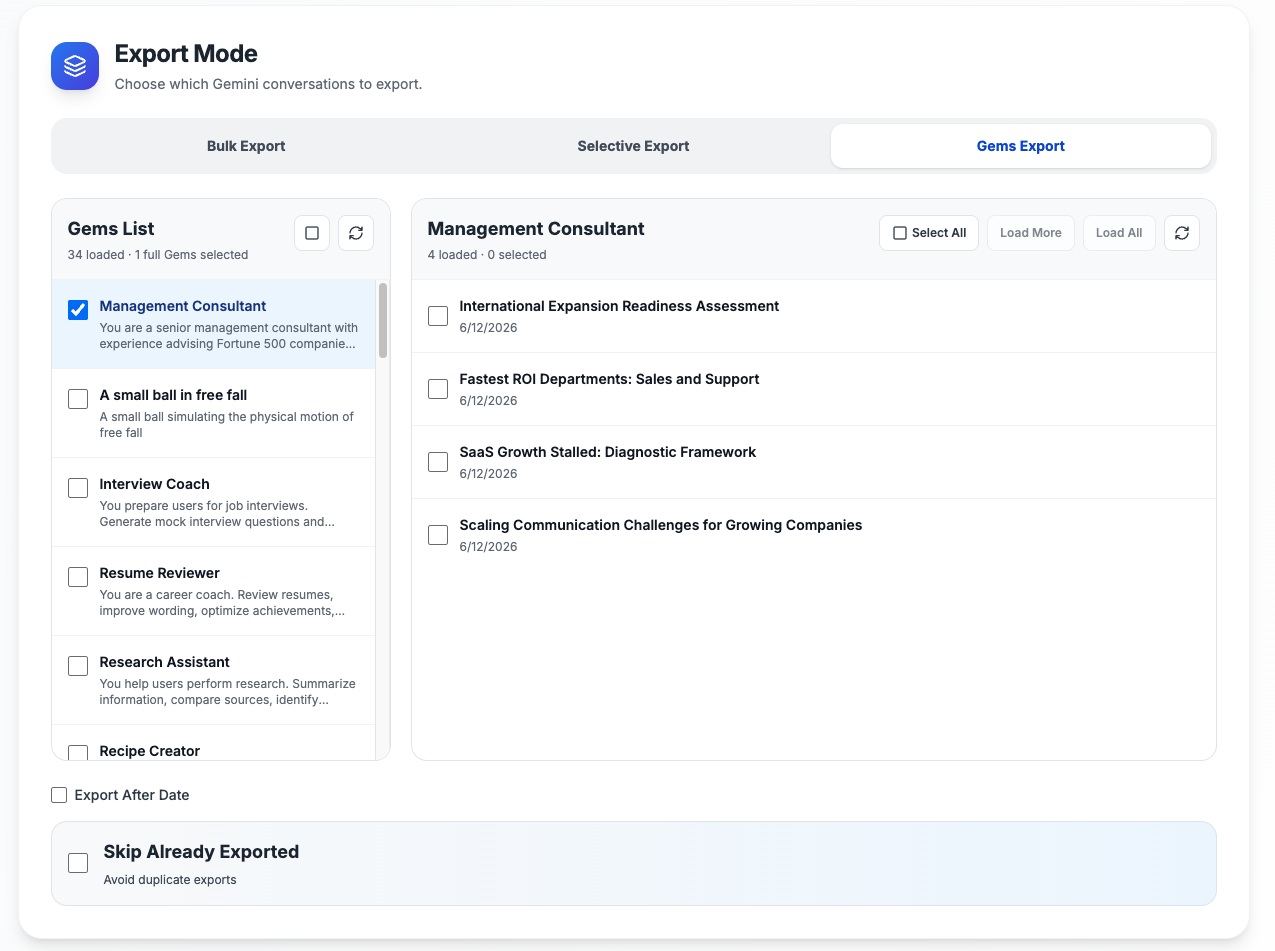Click the Select All button
Screen dimensions: 1275x951
click(929, 233)
